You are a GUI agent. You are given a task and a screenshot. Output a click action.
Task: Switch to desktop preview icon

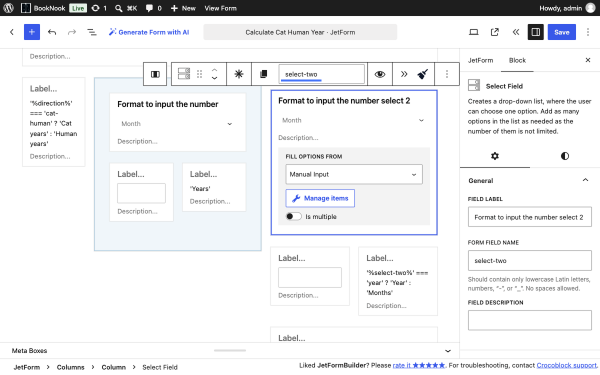474,32
